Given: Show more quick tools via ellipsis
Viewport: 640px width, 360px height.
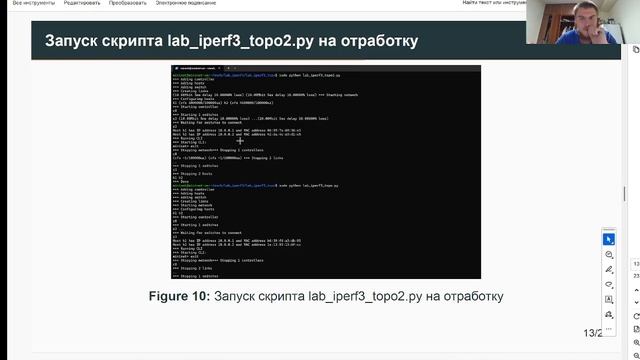Looking at the screenshot, I should pos(609,329).
